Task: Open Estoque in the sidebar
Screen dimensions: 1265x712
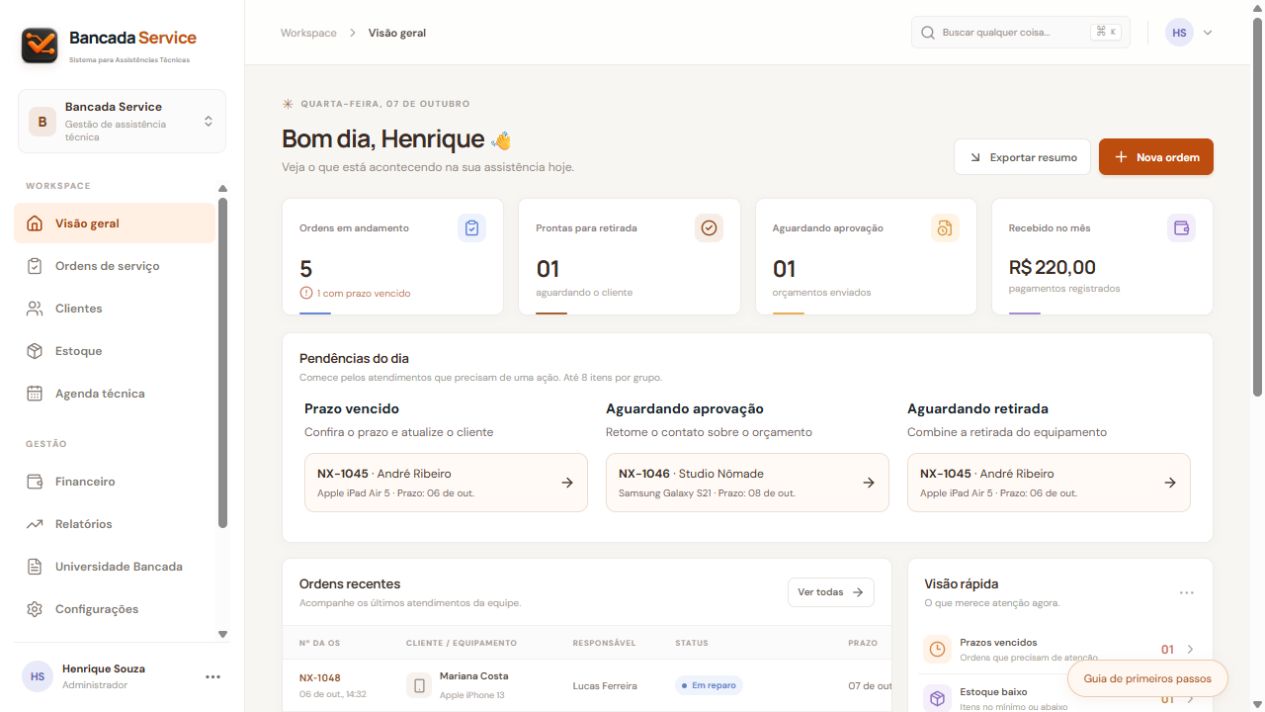Action: [115, 351]
